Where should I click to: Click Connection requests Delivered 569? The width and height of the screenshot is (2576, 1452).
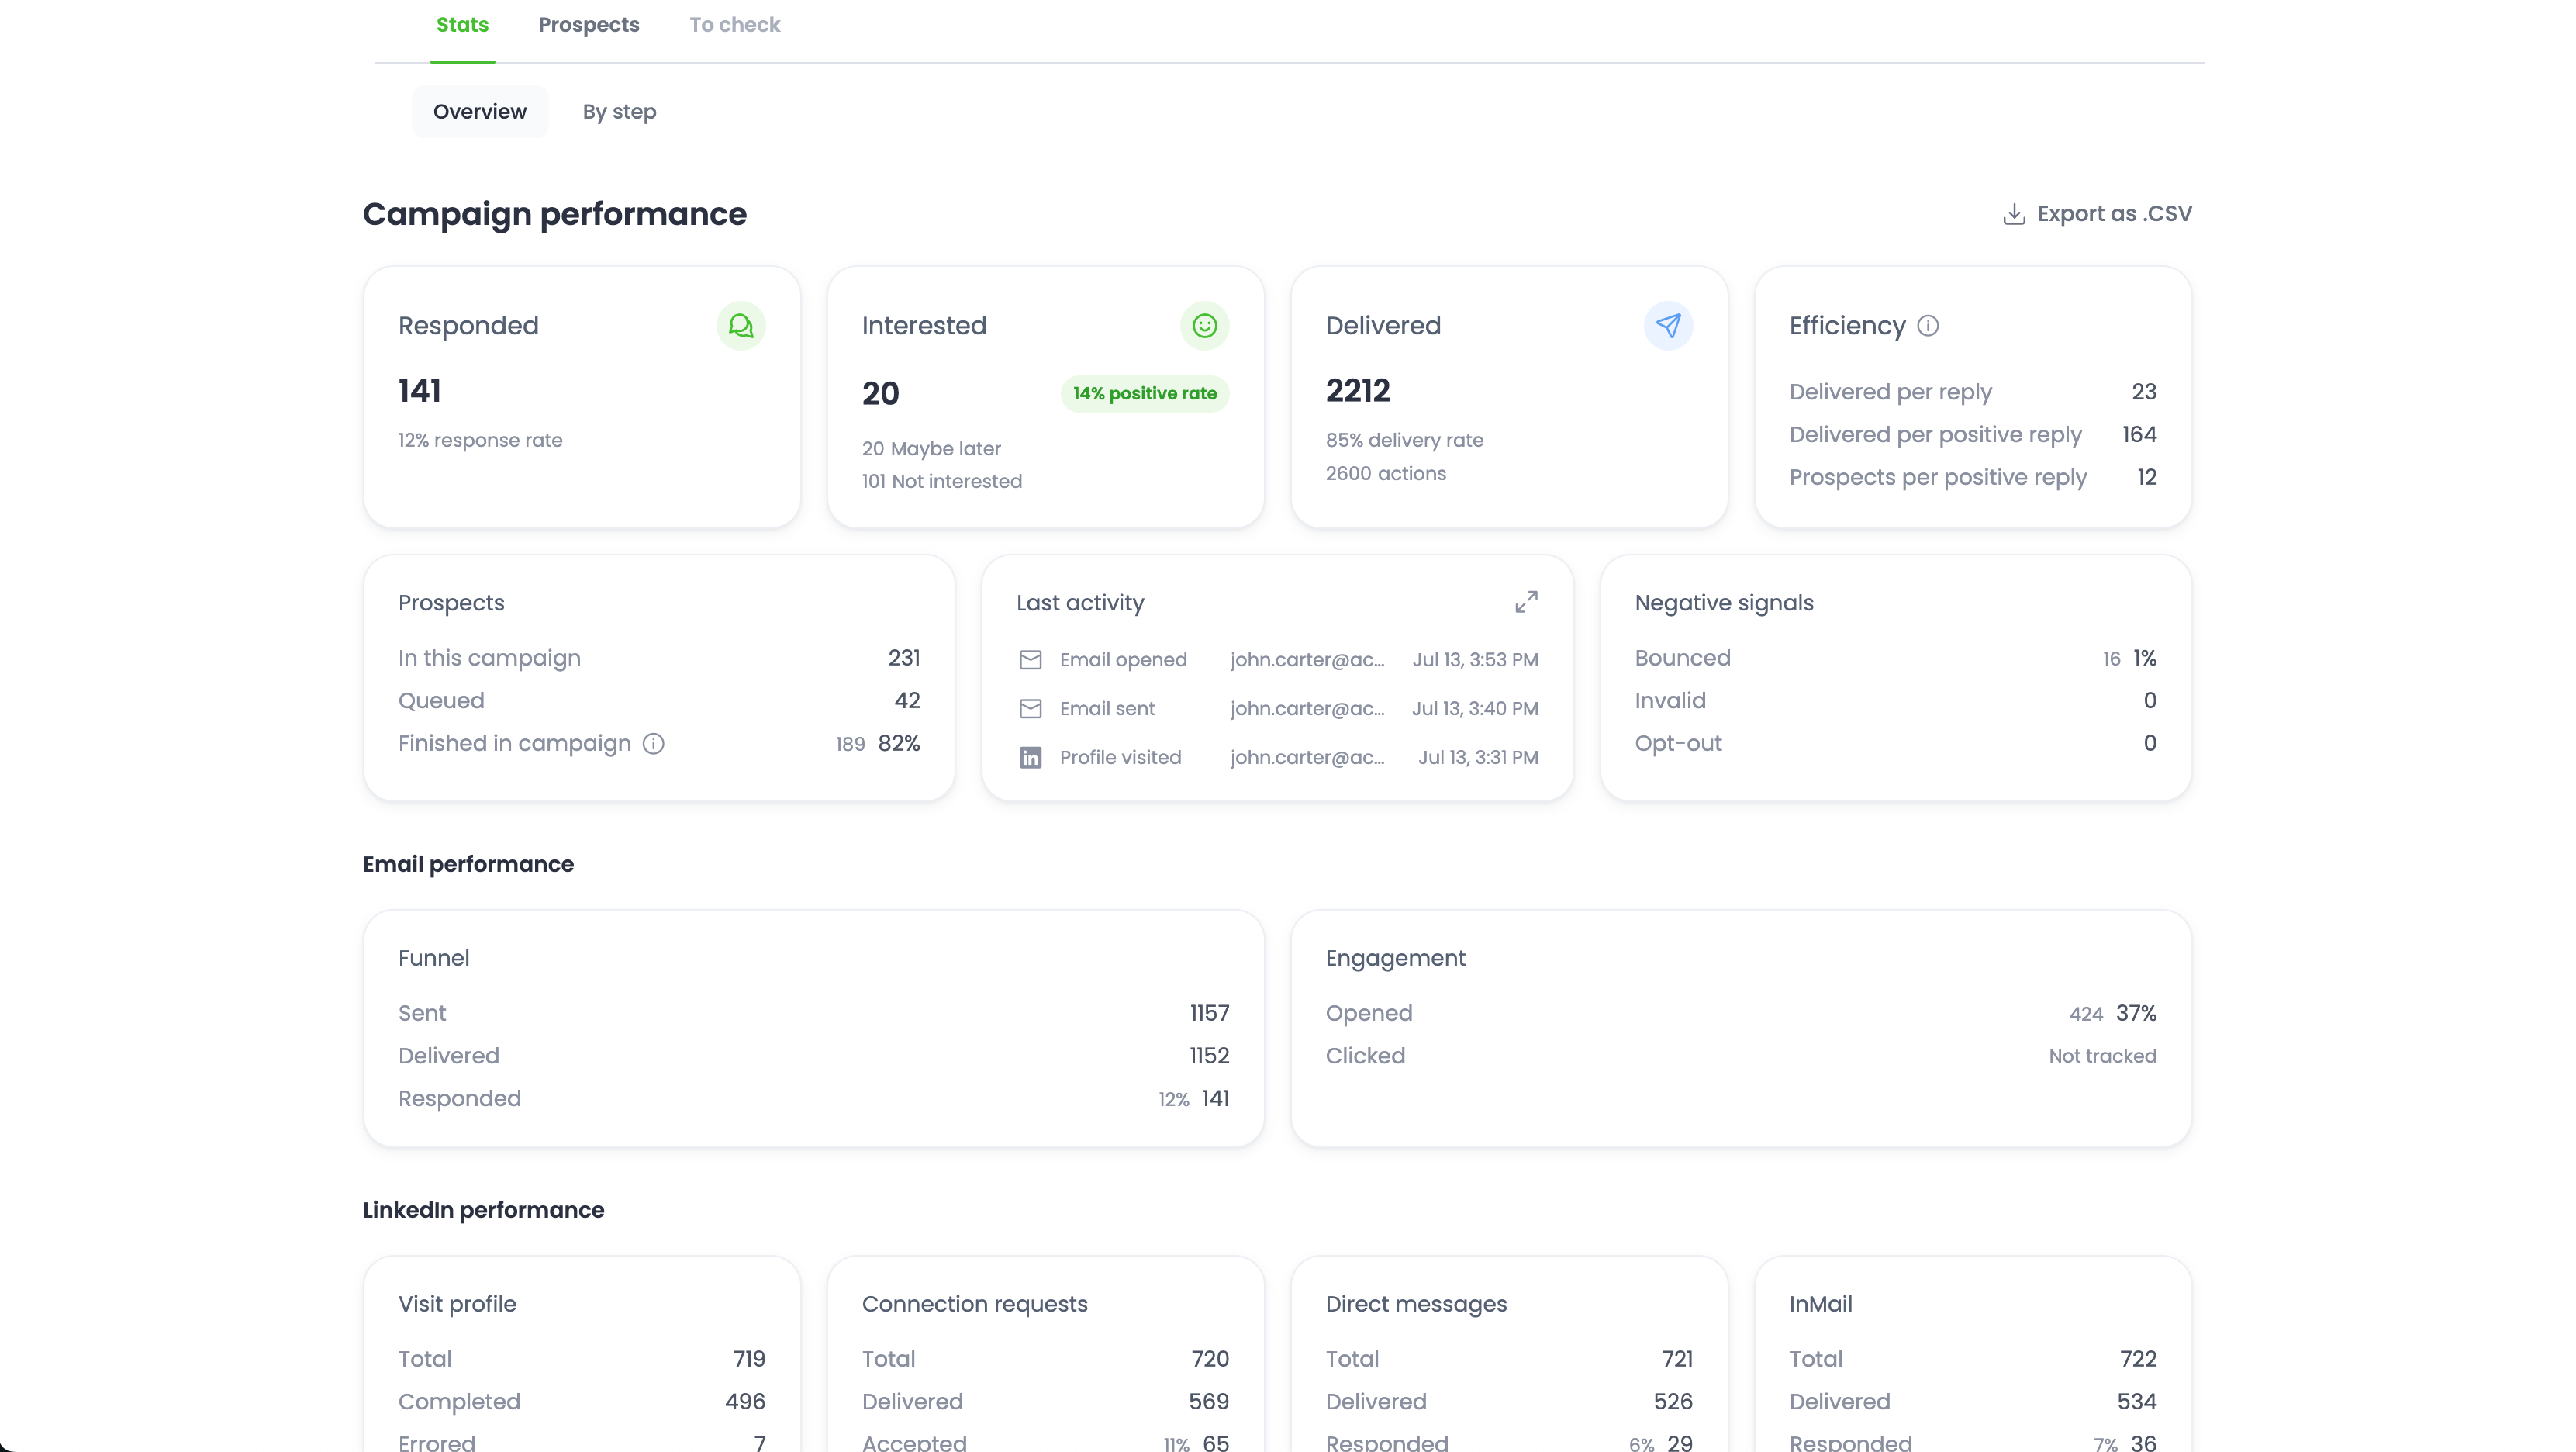pyautogui.click(x=1209, y=1402)
